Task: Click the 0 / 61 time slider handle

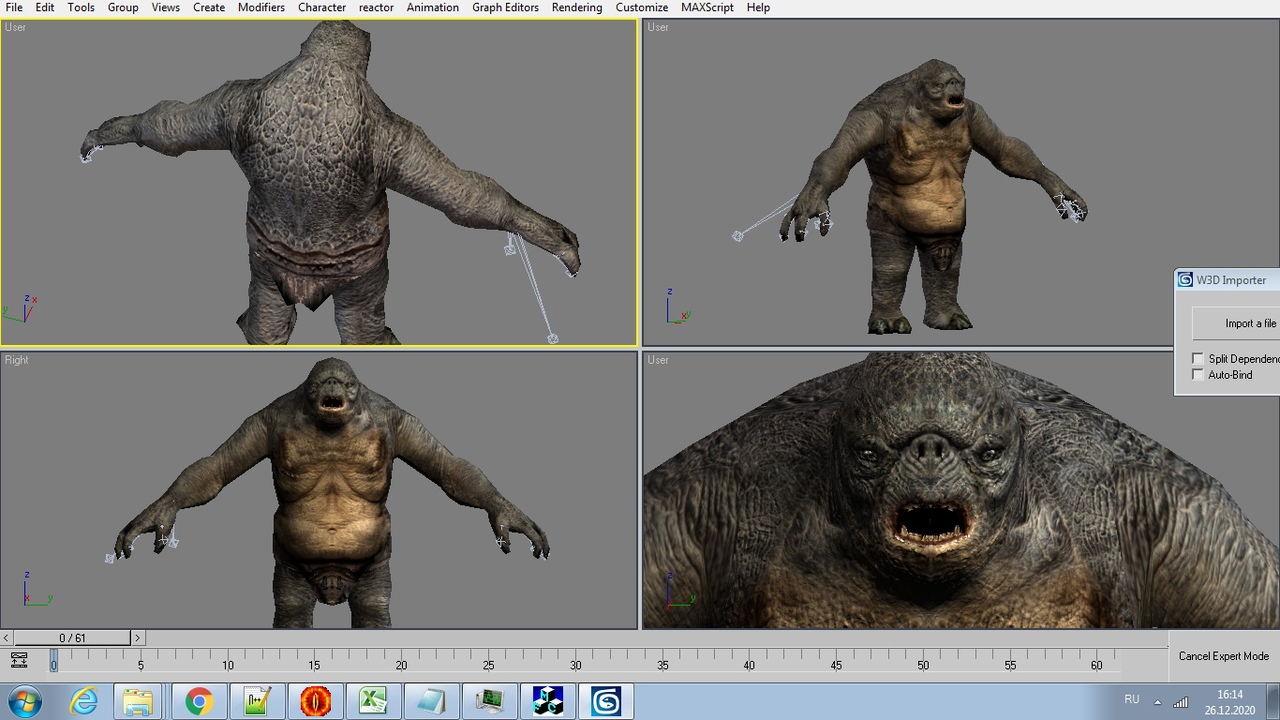Action: click(x=72, y=638)
